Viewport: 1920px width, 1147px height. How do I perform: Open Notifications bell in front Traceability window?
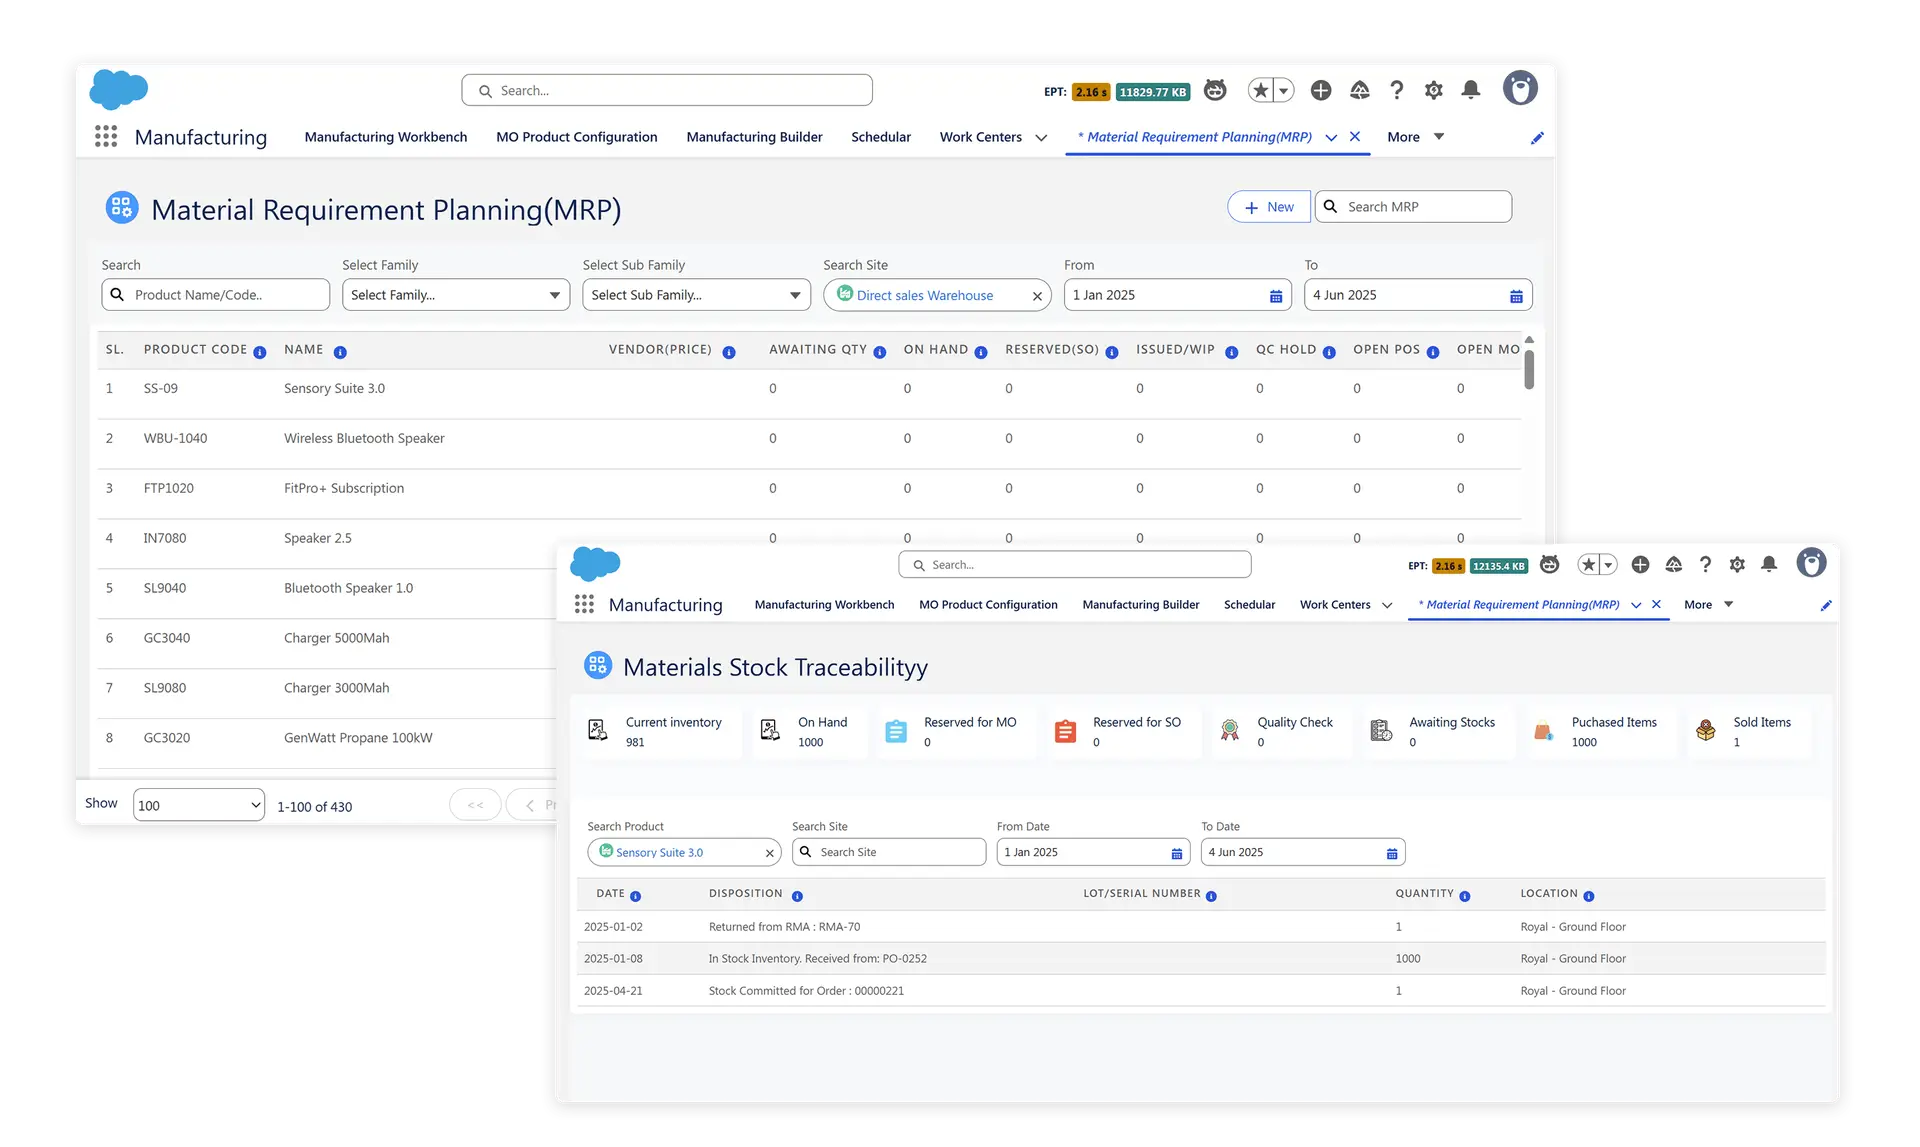(x=1769, y=565)
